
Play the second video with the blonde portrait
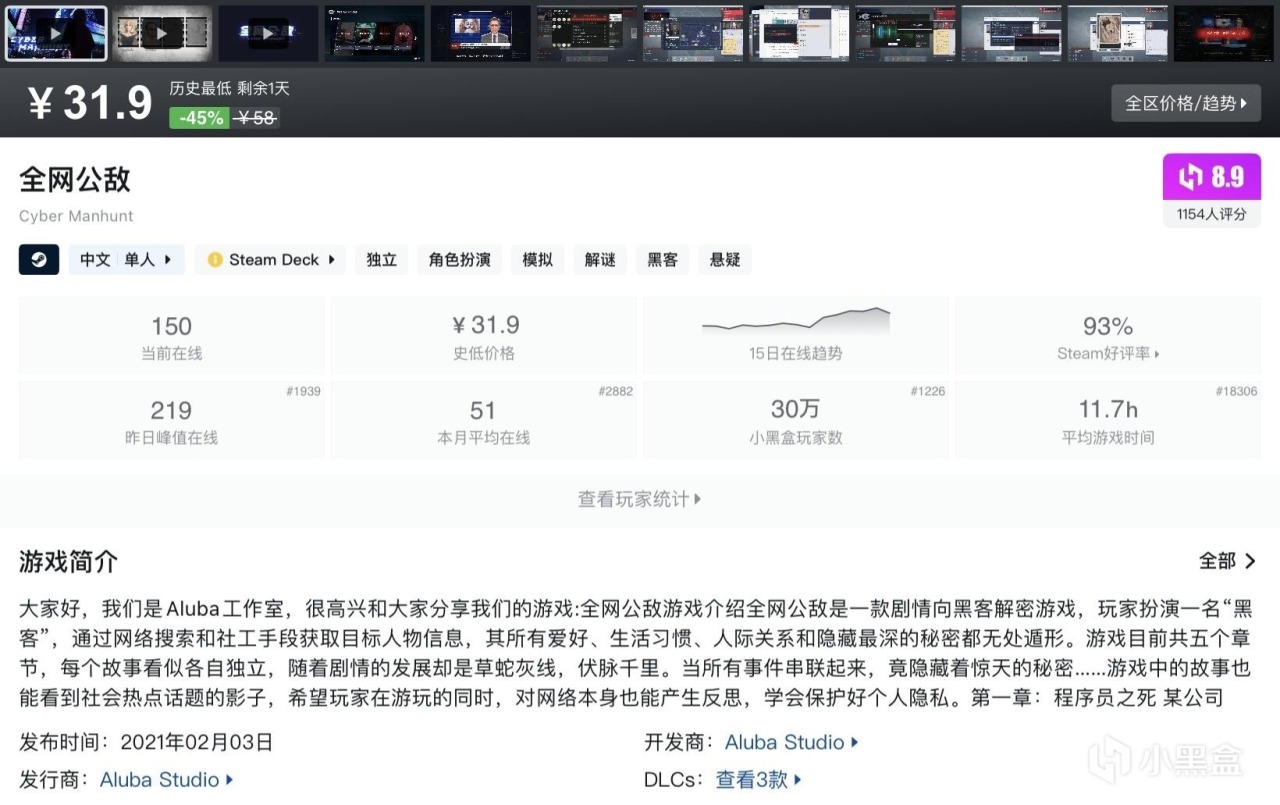pos(162,33)
